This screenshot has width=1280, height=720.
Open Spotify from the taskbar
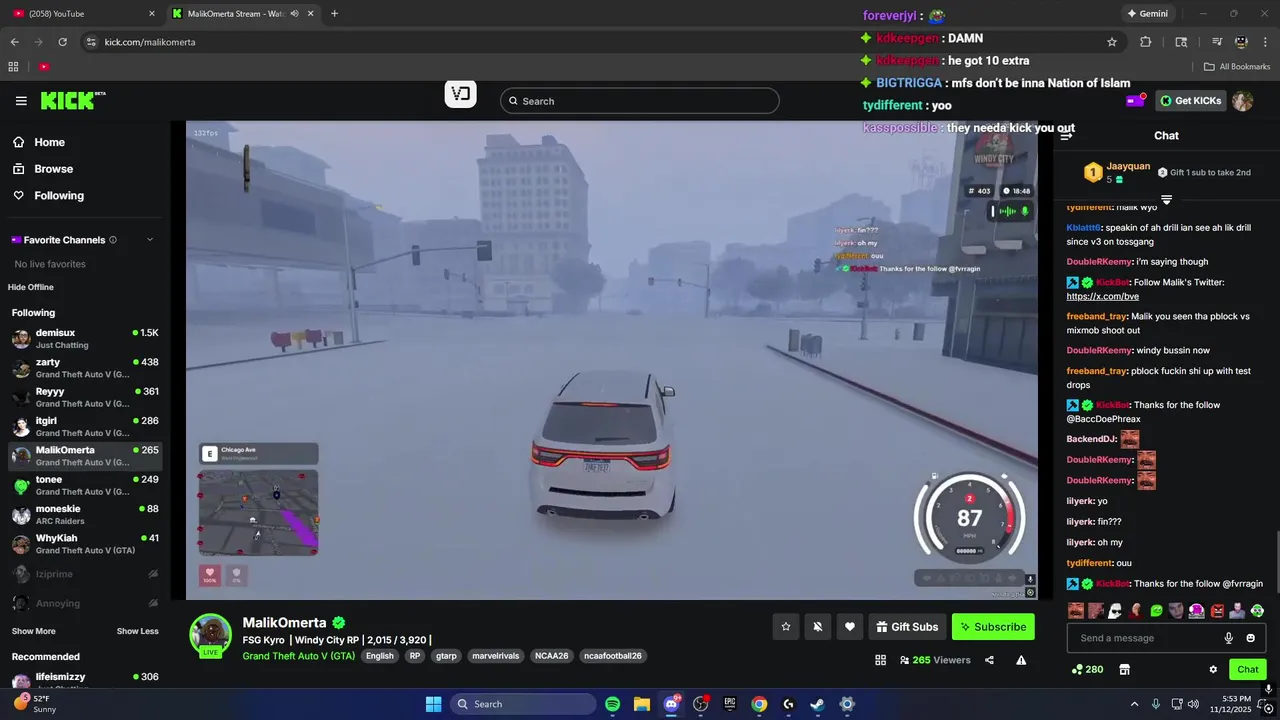(612, 704)
